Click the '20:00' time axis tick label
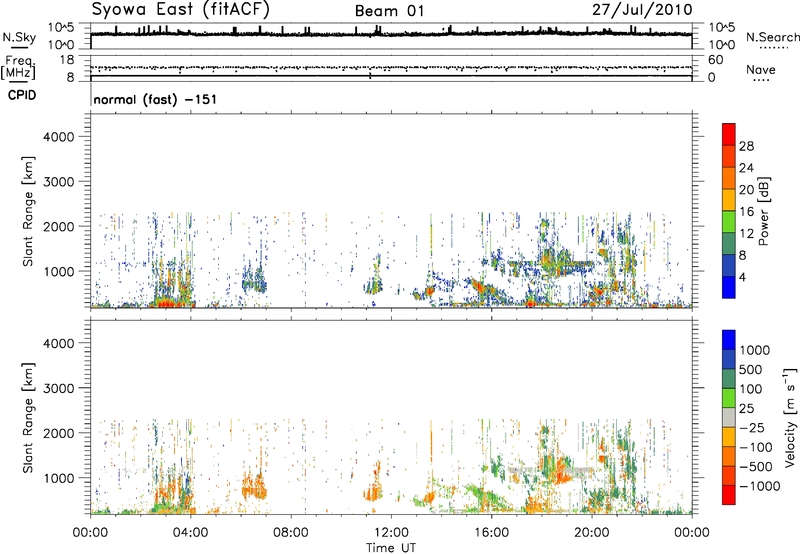This screenshot has width=800, height=554. tap(592, 533)
